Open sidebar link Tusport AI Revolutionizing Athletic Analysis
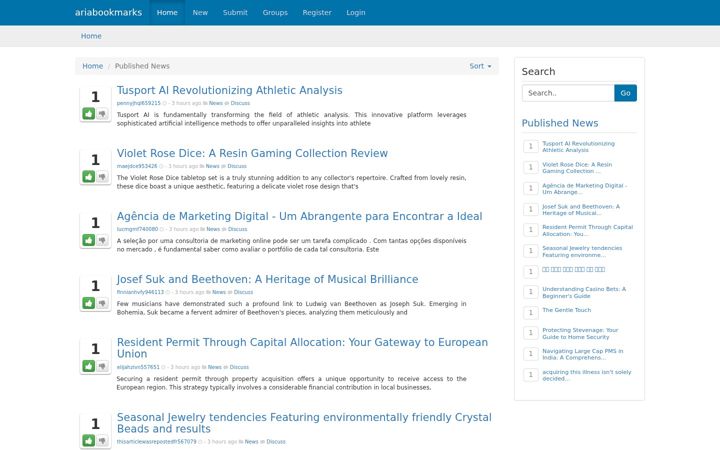Viewport: 720px width, 450px height. click(x=578, y=147)
